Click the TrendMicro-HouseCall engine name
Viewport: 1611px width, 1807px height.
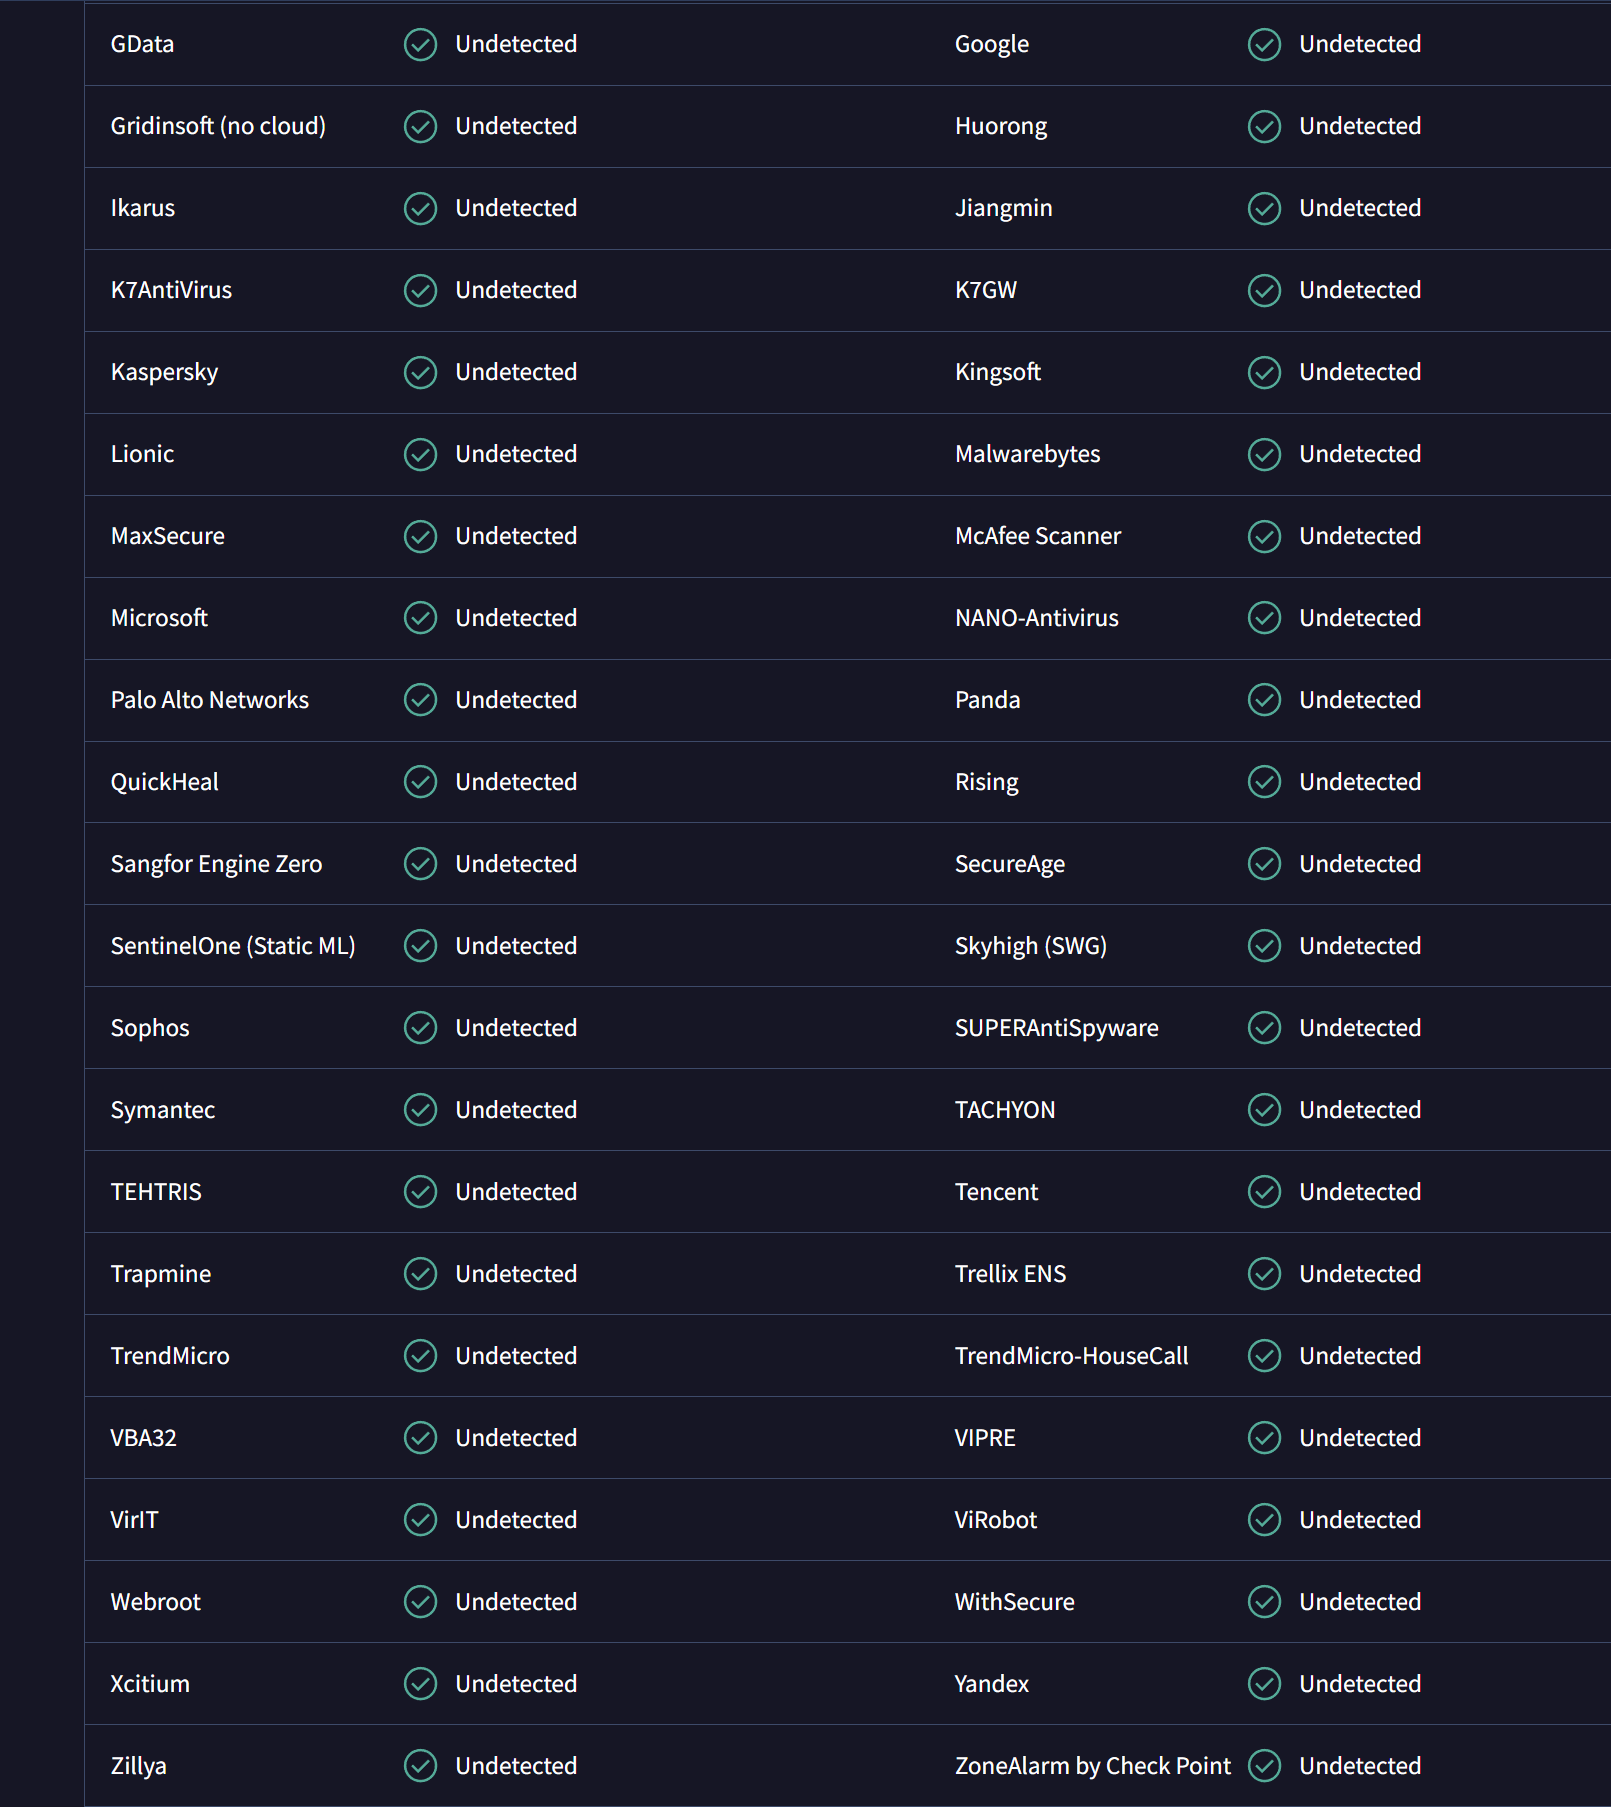1071,1356
